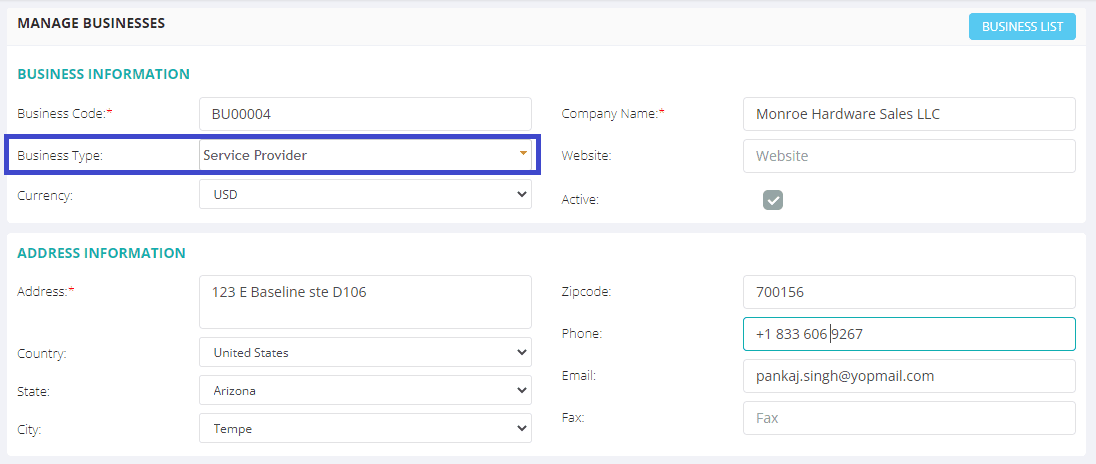
Task: Click the BUSINESS INFORMATION section heading
Action: (x=103, y=74)
